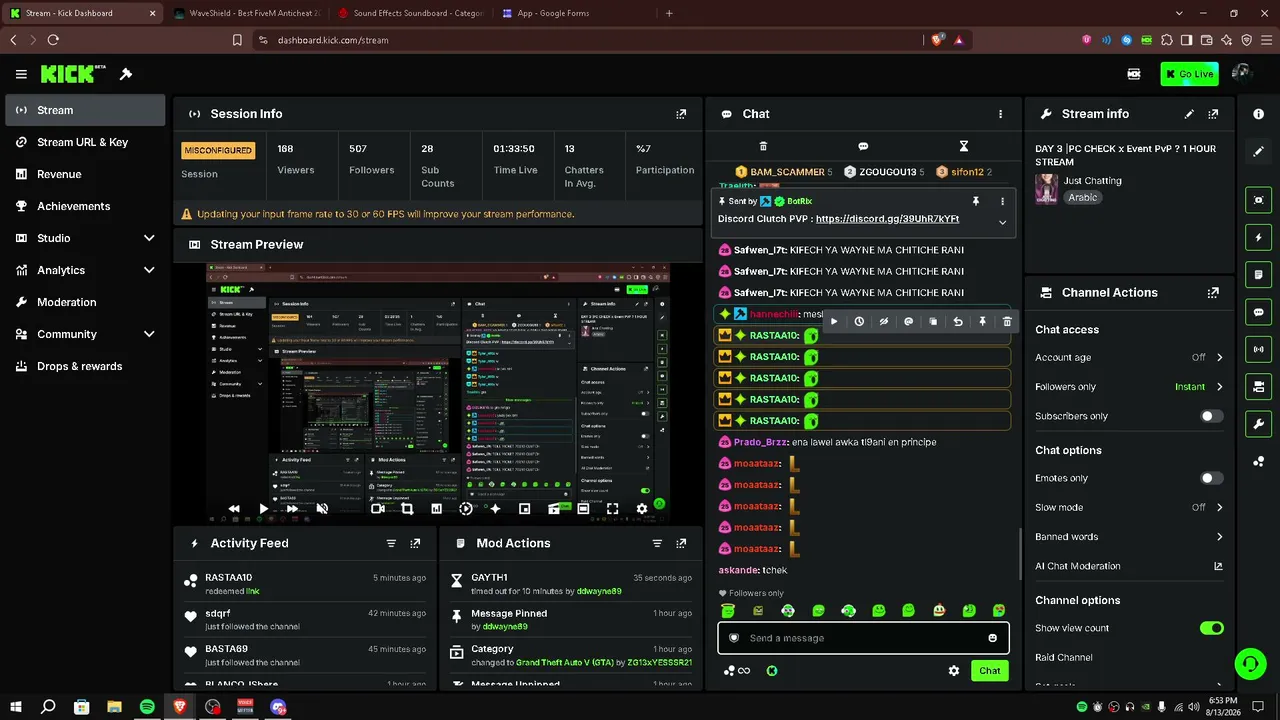Open the Chat panel three-dot menu
Viewport: 1280px width, 720px height.
click(x=1000, y=114)
